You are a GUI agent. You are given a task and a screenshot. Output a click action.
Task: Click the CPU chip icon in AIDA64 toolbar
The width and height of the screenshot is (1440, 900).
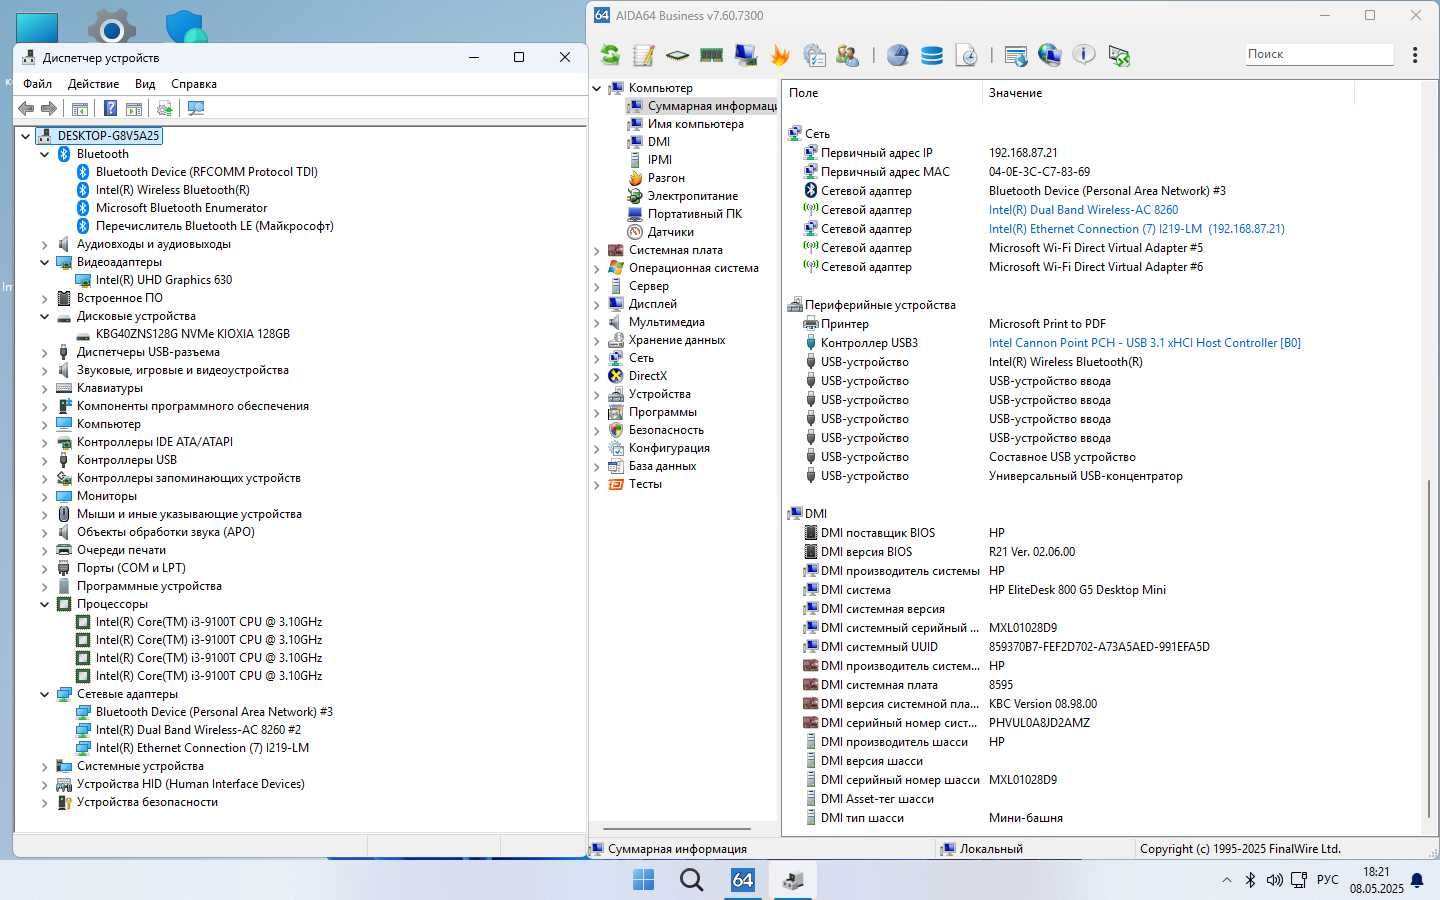tap(678, 55)
